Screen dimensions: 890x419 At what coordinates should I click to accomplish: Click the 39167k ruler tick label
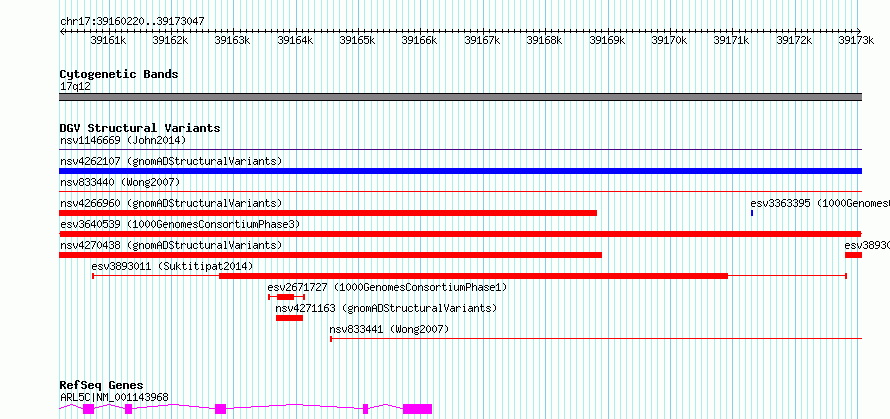tap(482, 40)
